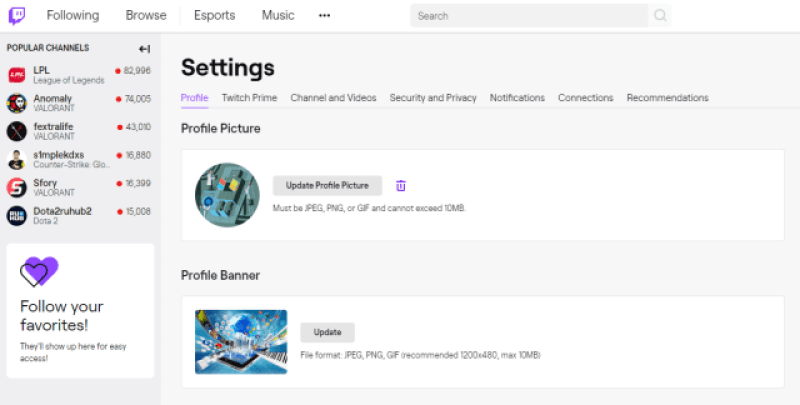Click the search magnifier button

(x=660, y=16)
